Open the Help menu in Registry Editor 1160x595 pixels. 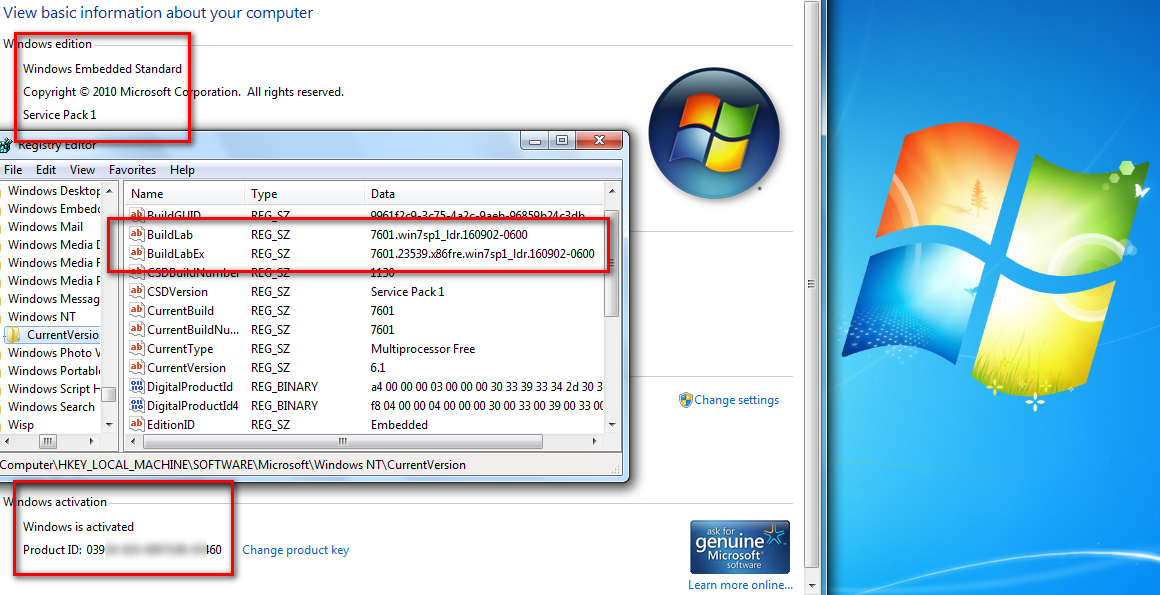pyautogui.click(x=182, y=169)
